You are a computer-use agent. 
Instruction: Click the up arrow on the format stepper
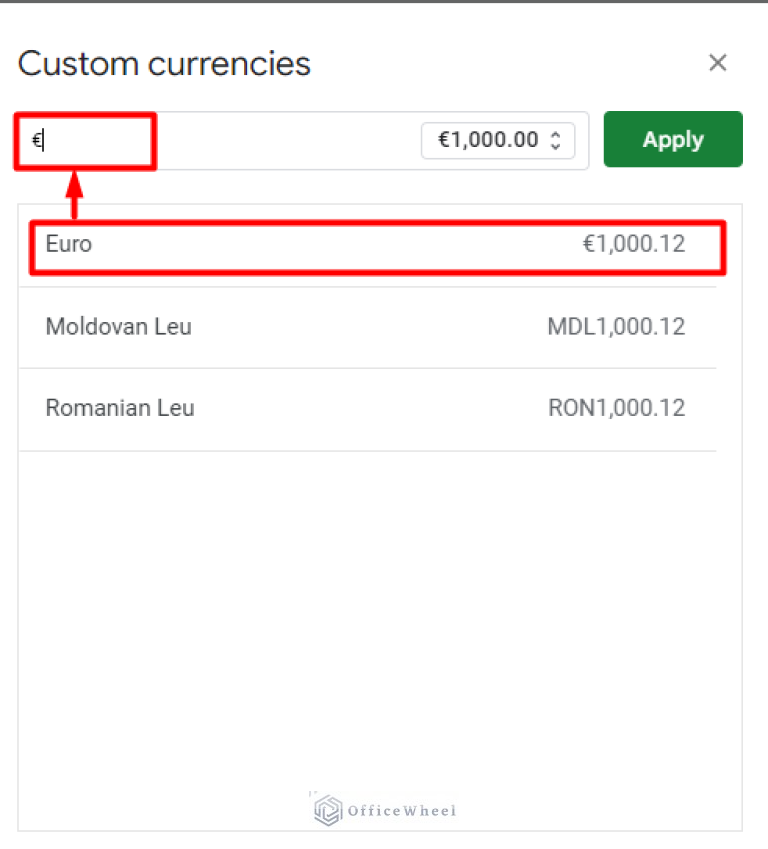click(555, 134)
